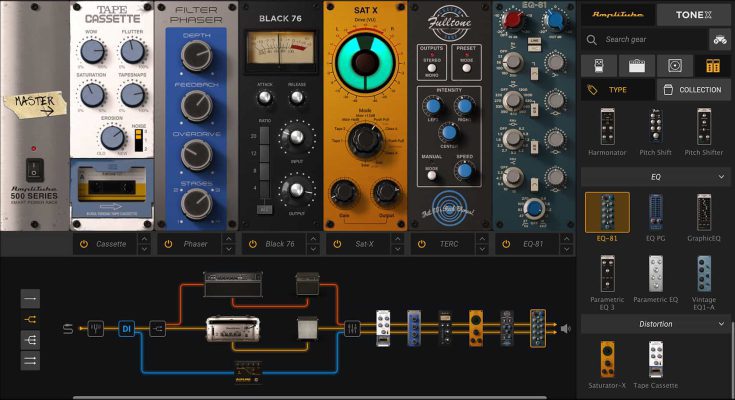Collapse the Distortion section chevron
This screenshot has height=400, width=735.
click(719, 325)
